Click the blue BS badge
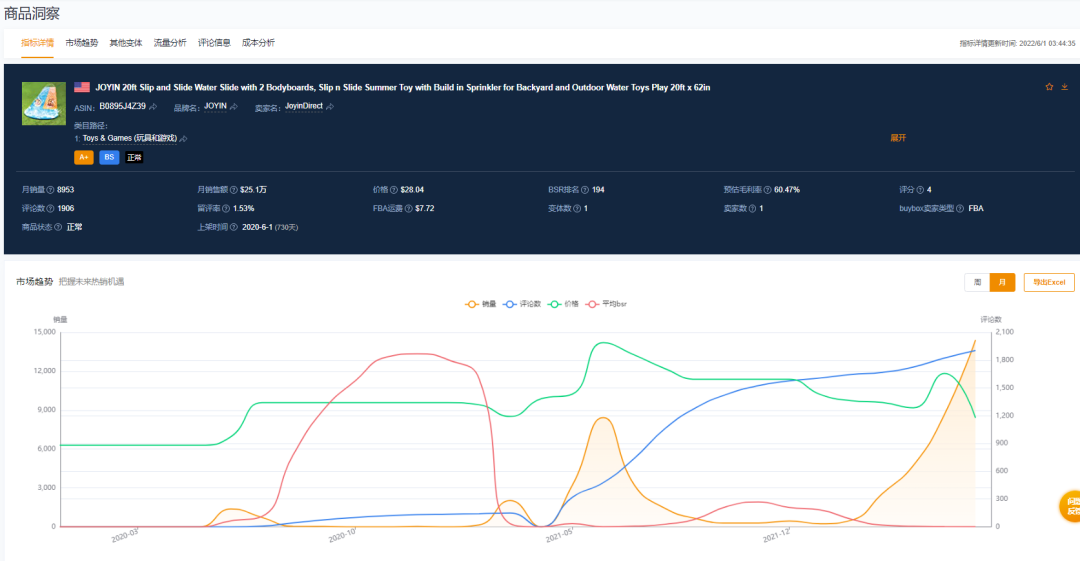Screen dimensions: 1080x561 pyautogui.click(x=109, y=157)
